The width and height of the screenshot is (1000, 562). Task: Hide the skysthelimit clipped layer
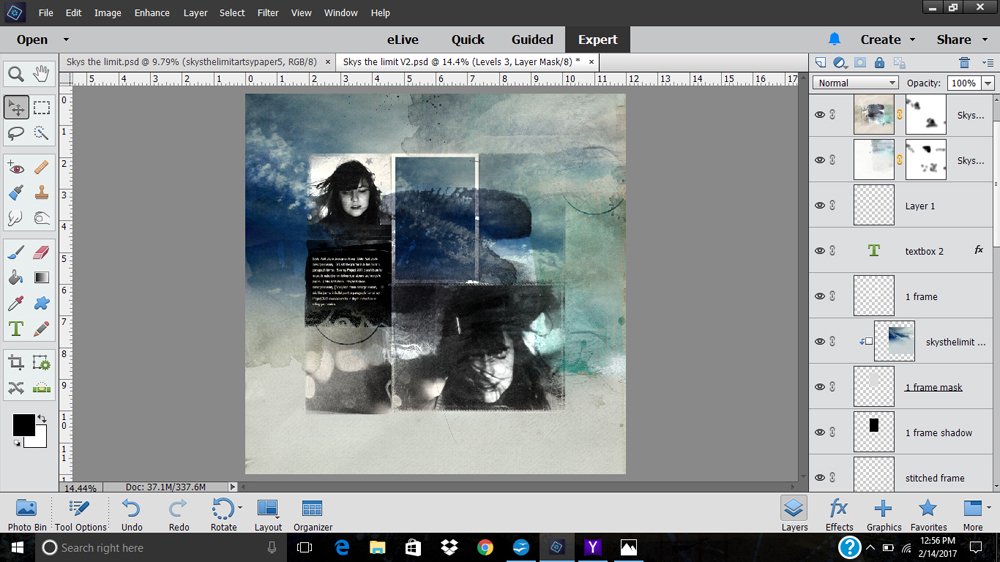(x=820, y=341)
